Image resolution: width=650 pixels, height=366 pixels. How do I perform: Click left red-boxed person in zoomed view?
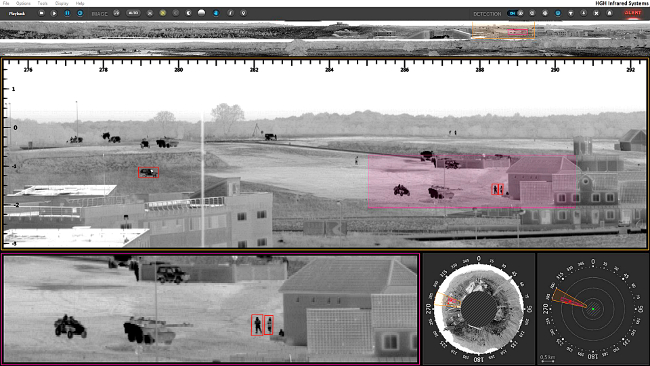click(257, 325)
